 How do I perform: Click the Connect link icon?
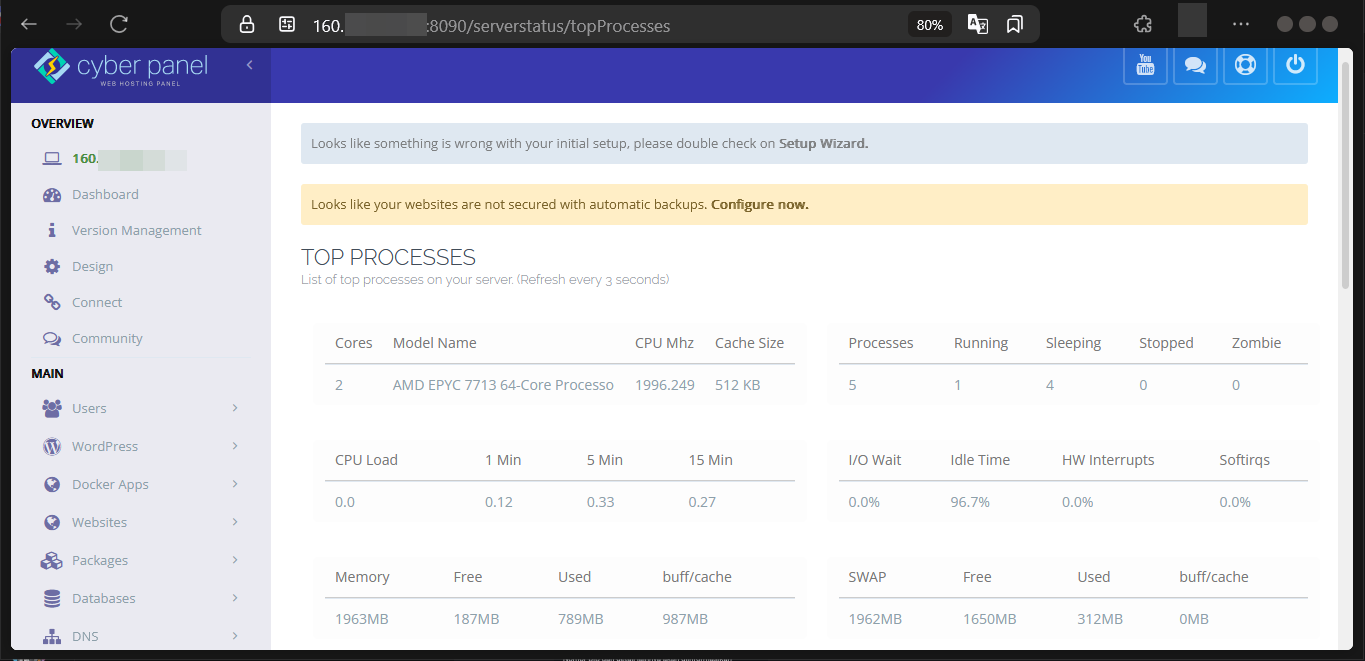click(52, 303)
